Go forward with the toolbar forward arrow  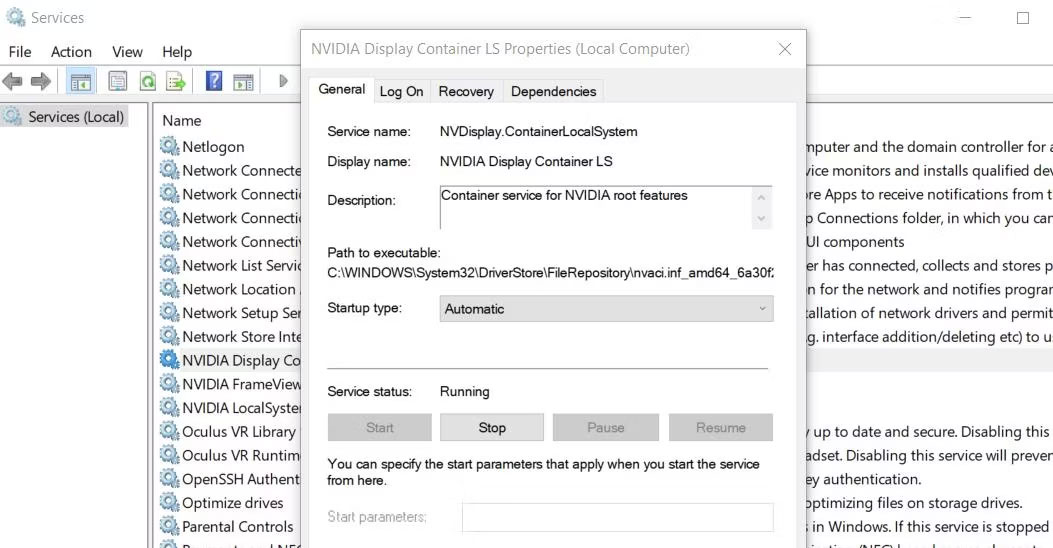coord(41,82)
